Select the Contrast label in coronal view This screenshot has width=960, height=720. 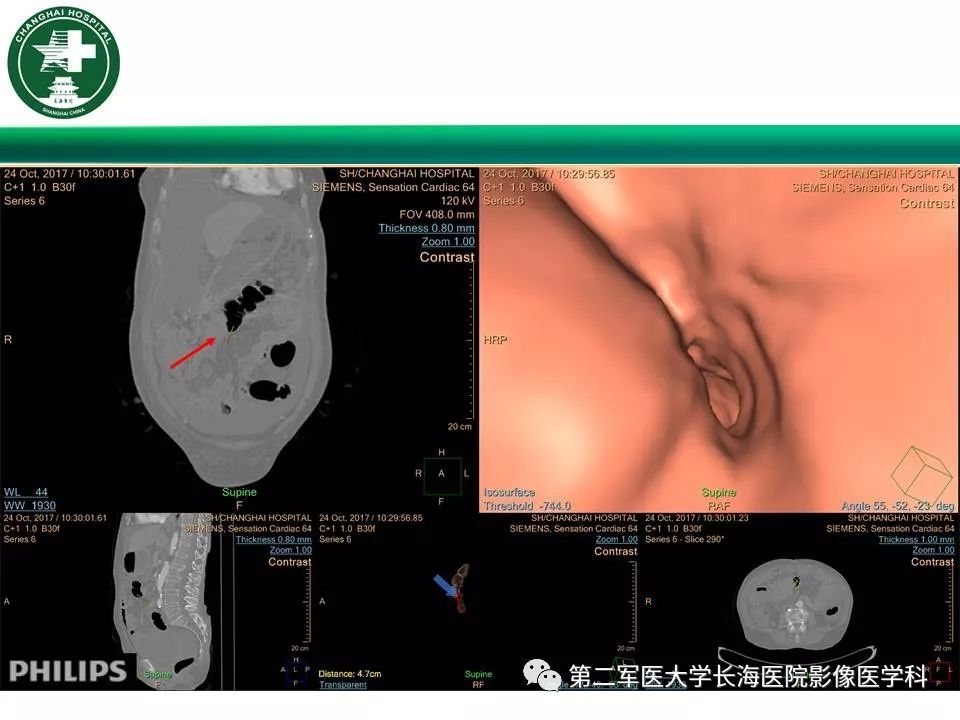pyautogui.click(x=447, y=257)
